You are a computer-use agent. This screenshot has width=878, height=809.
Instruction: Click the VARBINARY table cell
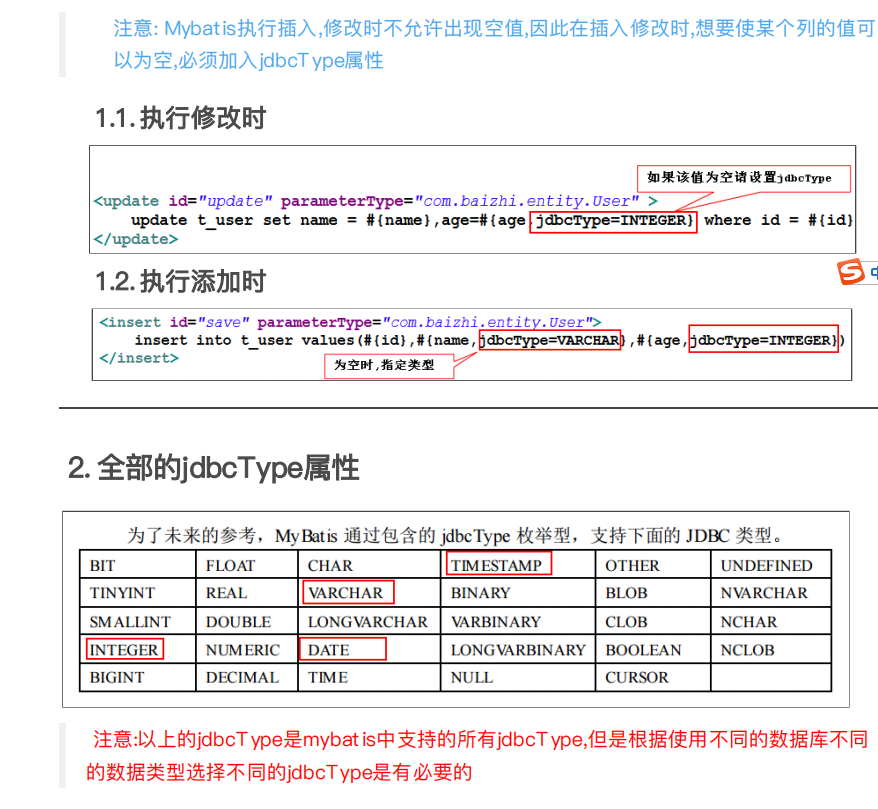pyautogui.click(x=518, y=621)
